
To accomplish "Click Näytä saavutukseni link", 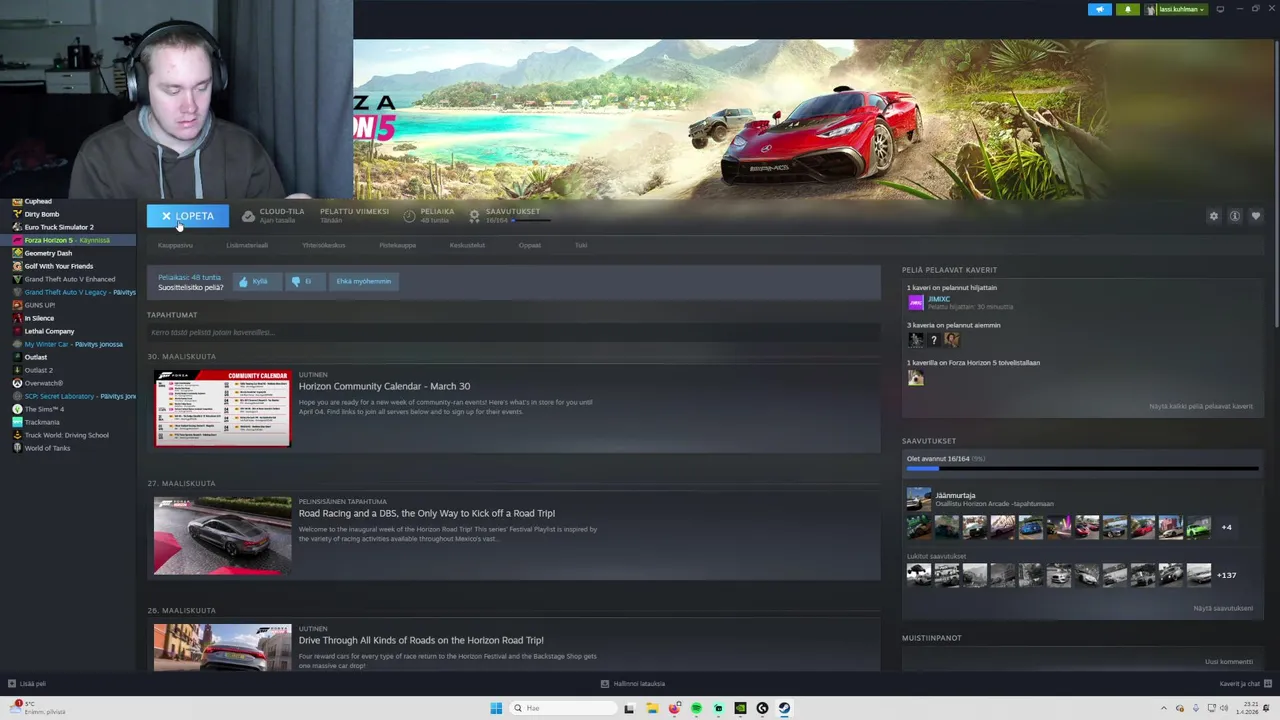I will pos(1223,608).
